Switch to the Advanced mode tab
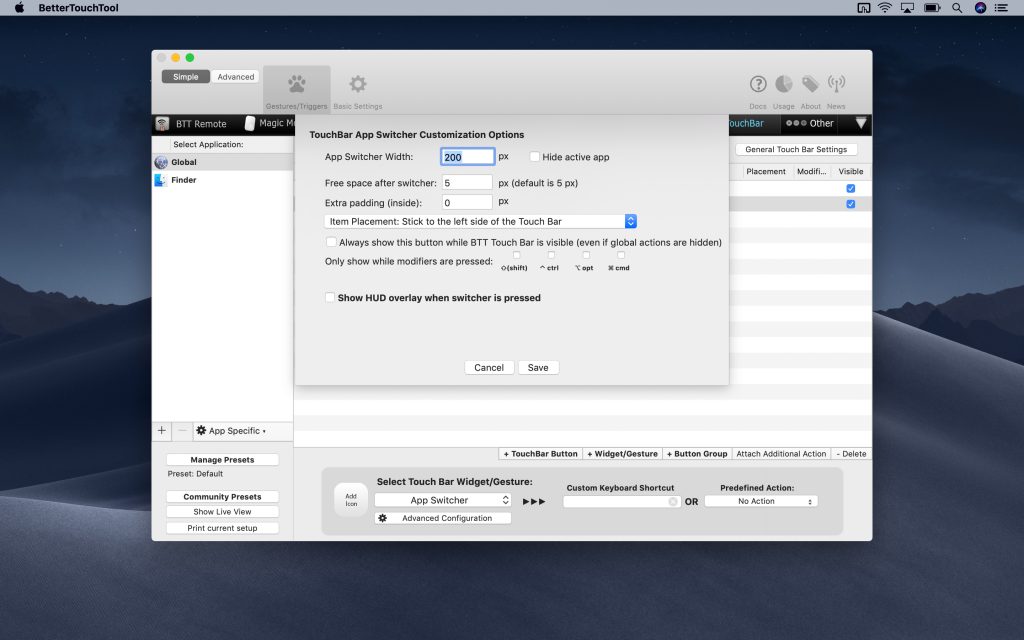Image resolution: width=1024 pixels, height=640 pixels. click(235, 76)
